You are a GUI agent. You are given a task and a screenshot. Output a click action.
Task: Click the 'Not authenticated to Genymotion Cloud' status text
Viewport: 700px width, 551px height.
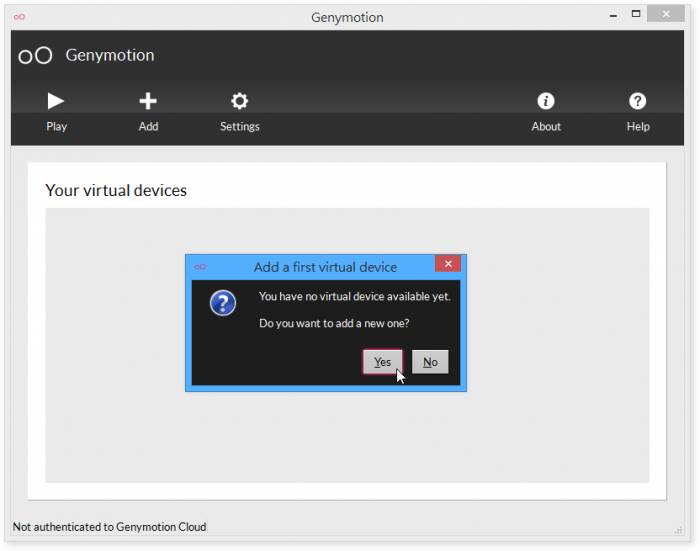pyautogui.click(x=109, y=527)
